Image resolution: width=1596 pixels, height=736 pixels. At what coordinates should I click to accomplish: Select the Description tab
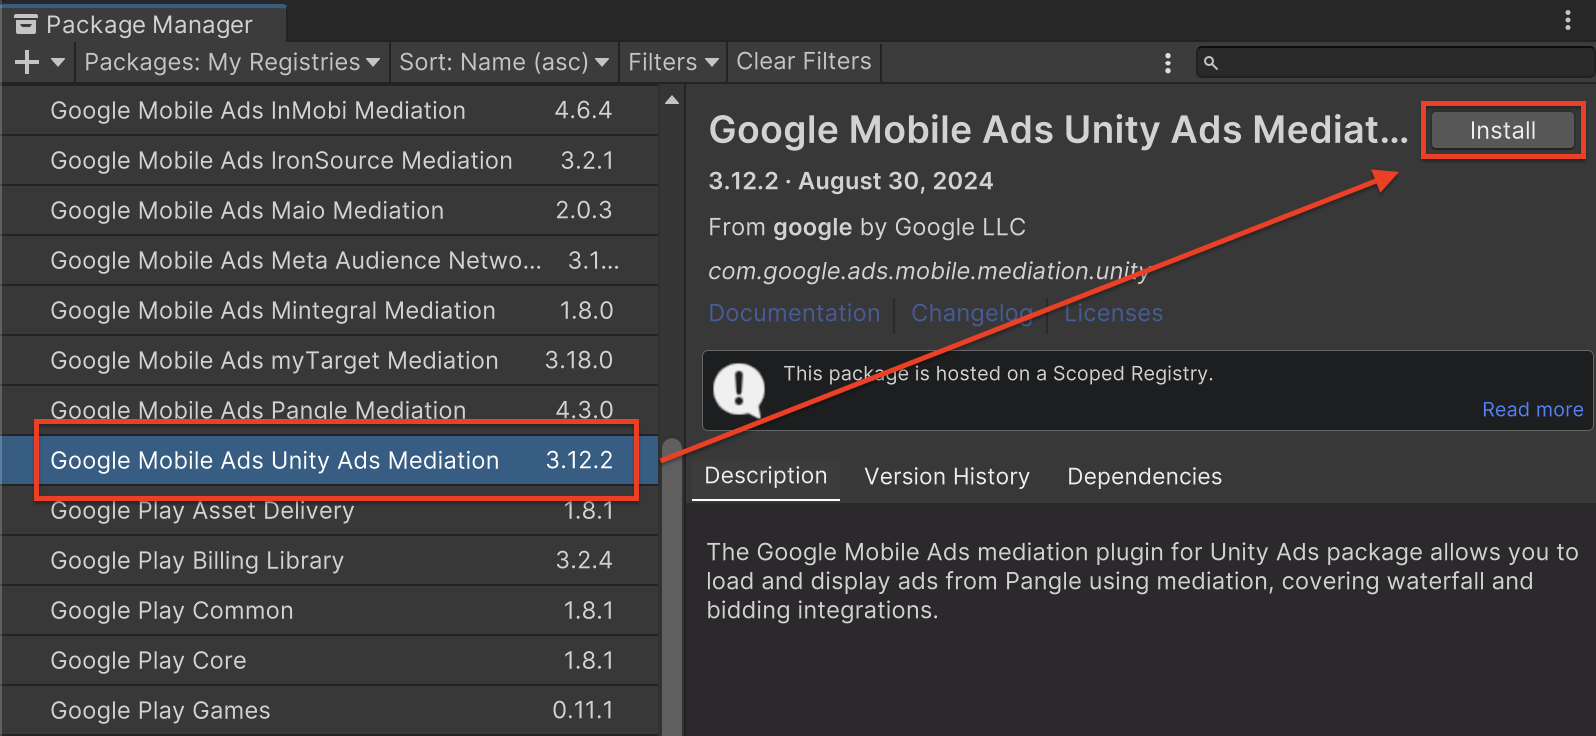765,476
